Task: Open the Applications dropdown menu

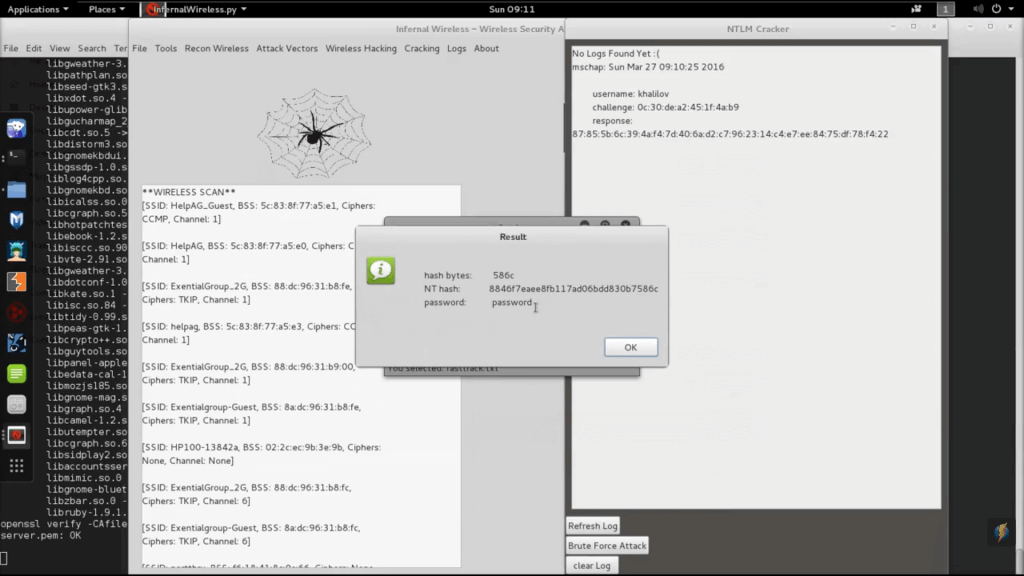Action: (x=38, y=9)
